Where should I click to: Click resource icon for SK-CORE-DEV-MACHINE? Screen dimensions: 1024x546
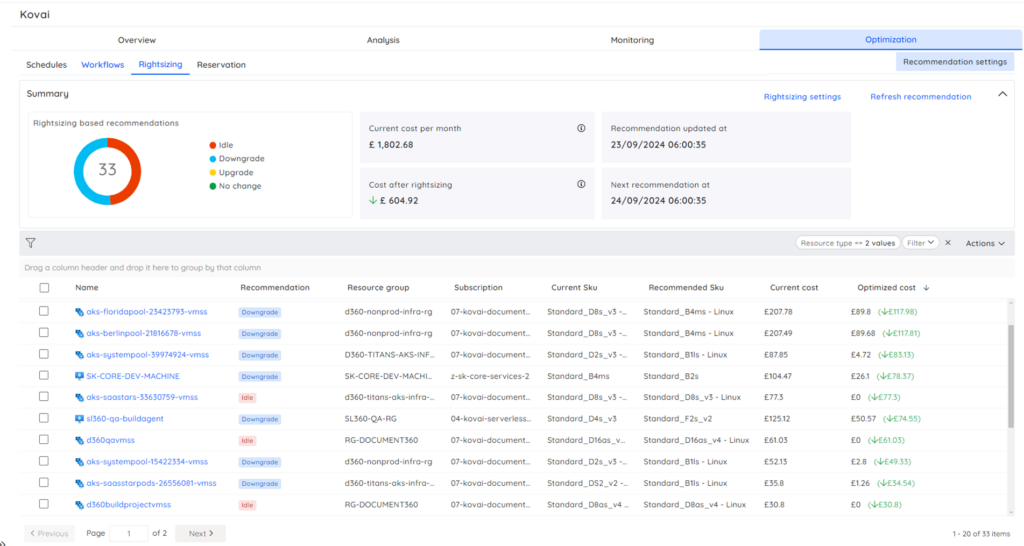pos(80,376)
